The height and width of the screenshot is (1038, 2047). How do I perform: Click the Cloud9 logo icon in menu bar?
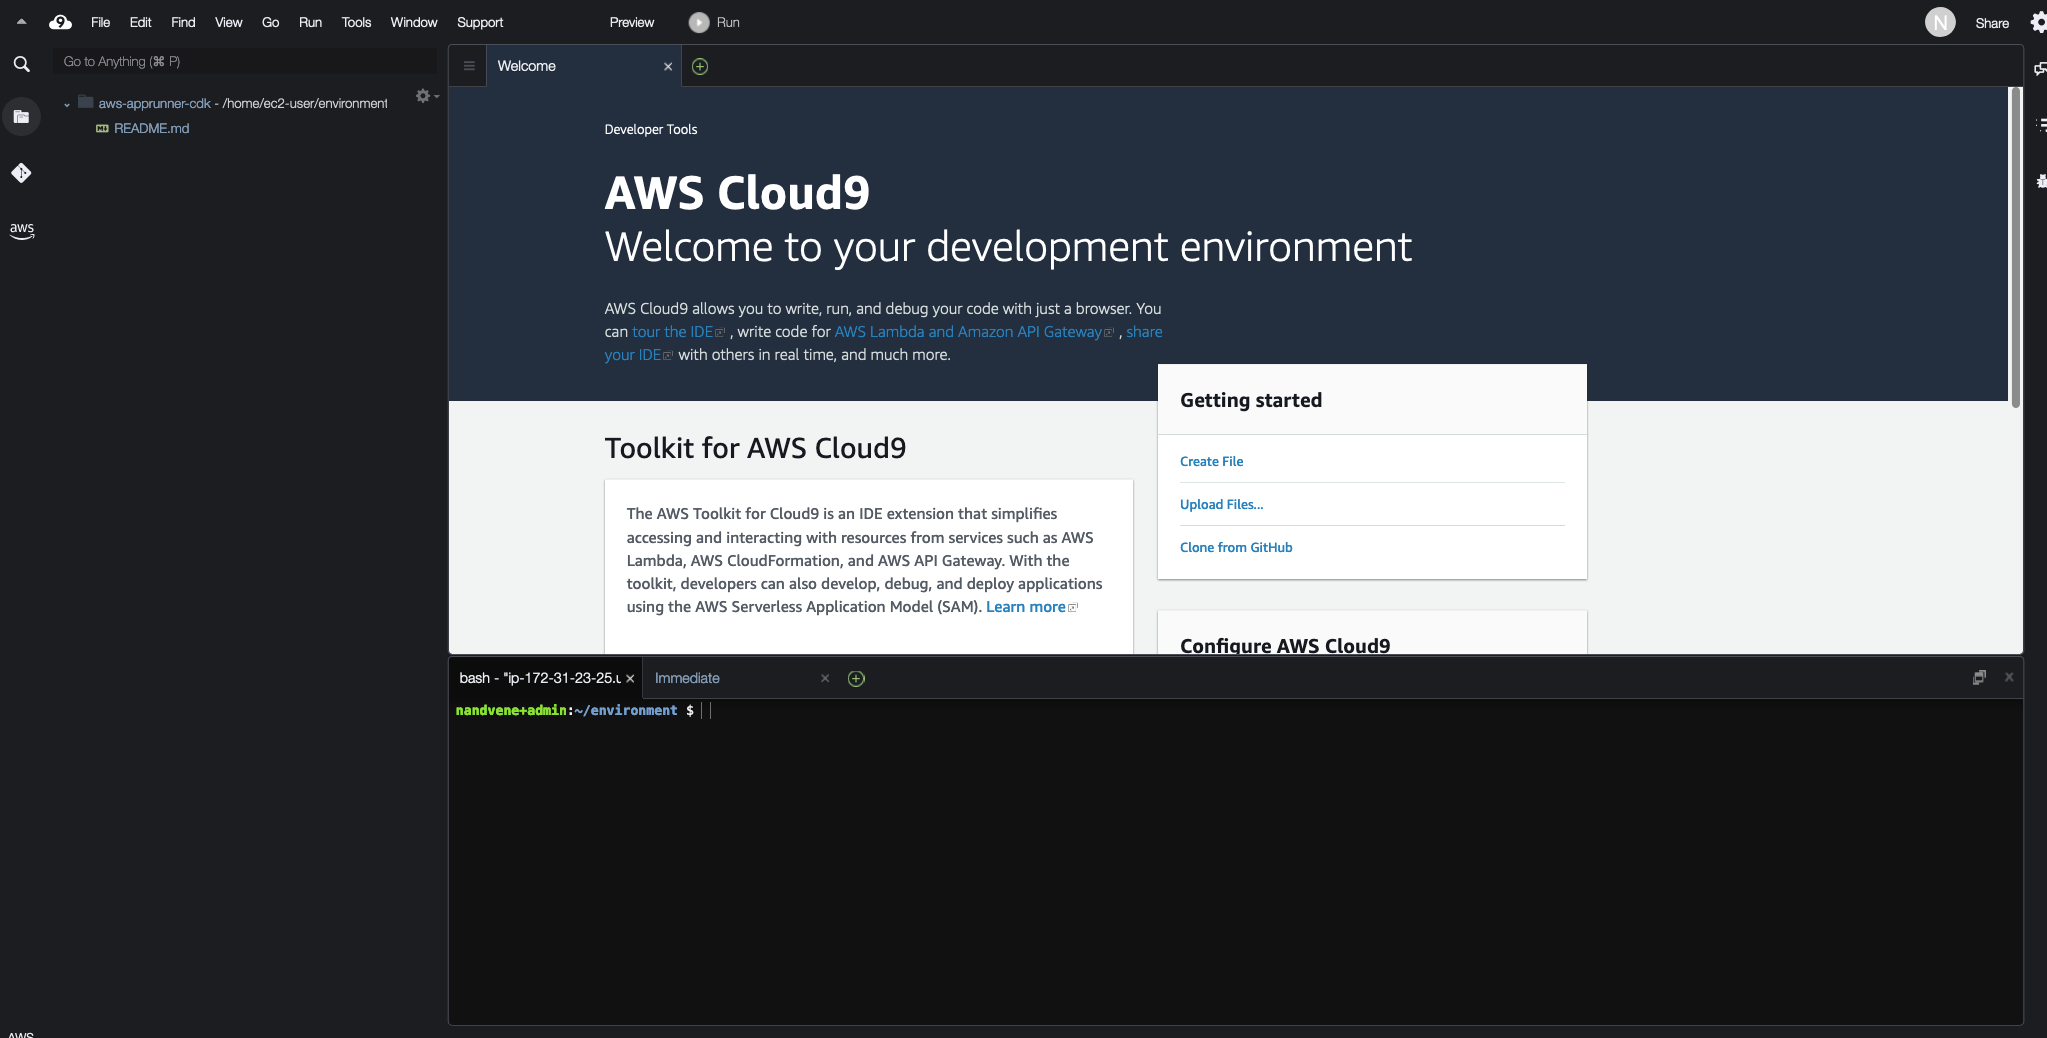[60, 22]
